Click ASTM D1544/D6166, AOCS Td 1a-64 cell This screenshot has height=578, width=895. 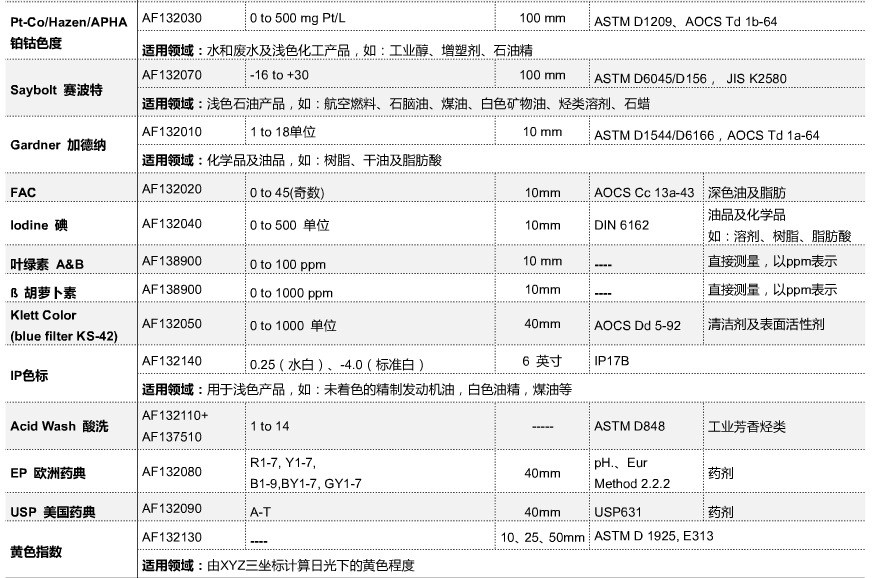707,136
